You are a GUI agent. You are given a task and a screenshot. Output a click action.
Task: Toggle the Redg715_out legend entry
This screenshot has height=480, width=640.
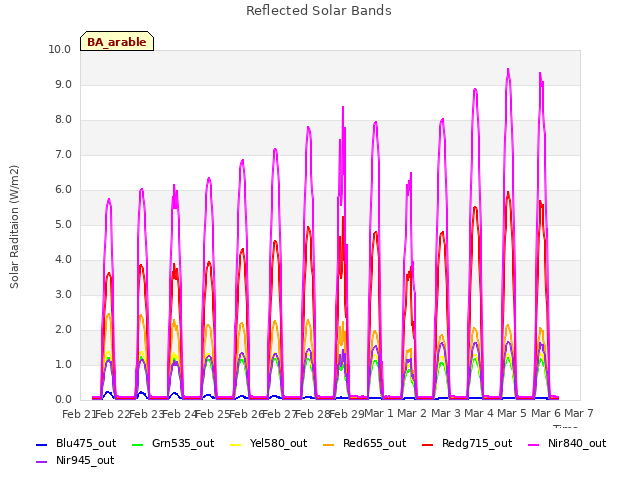[x=467, y=443]
